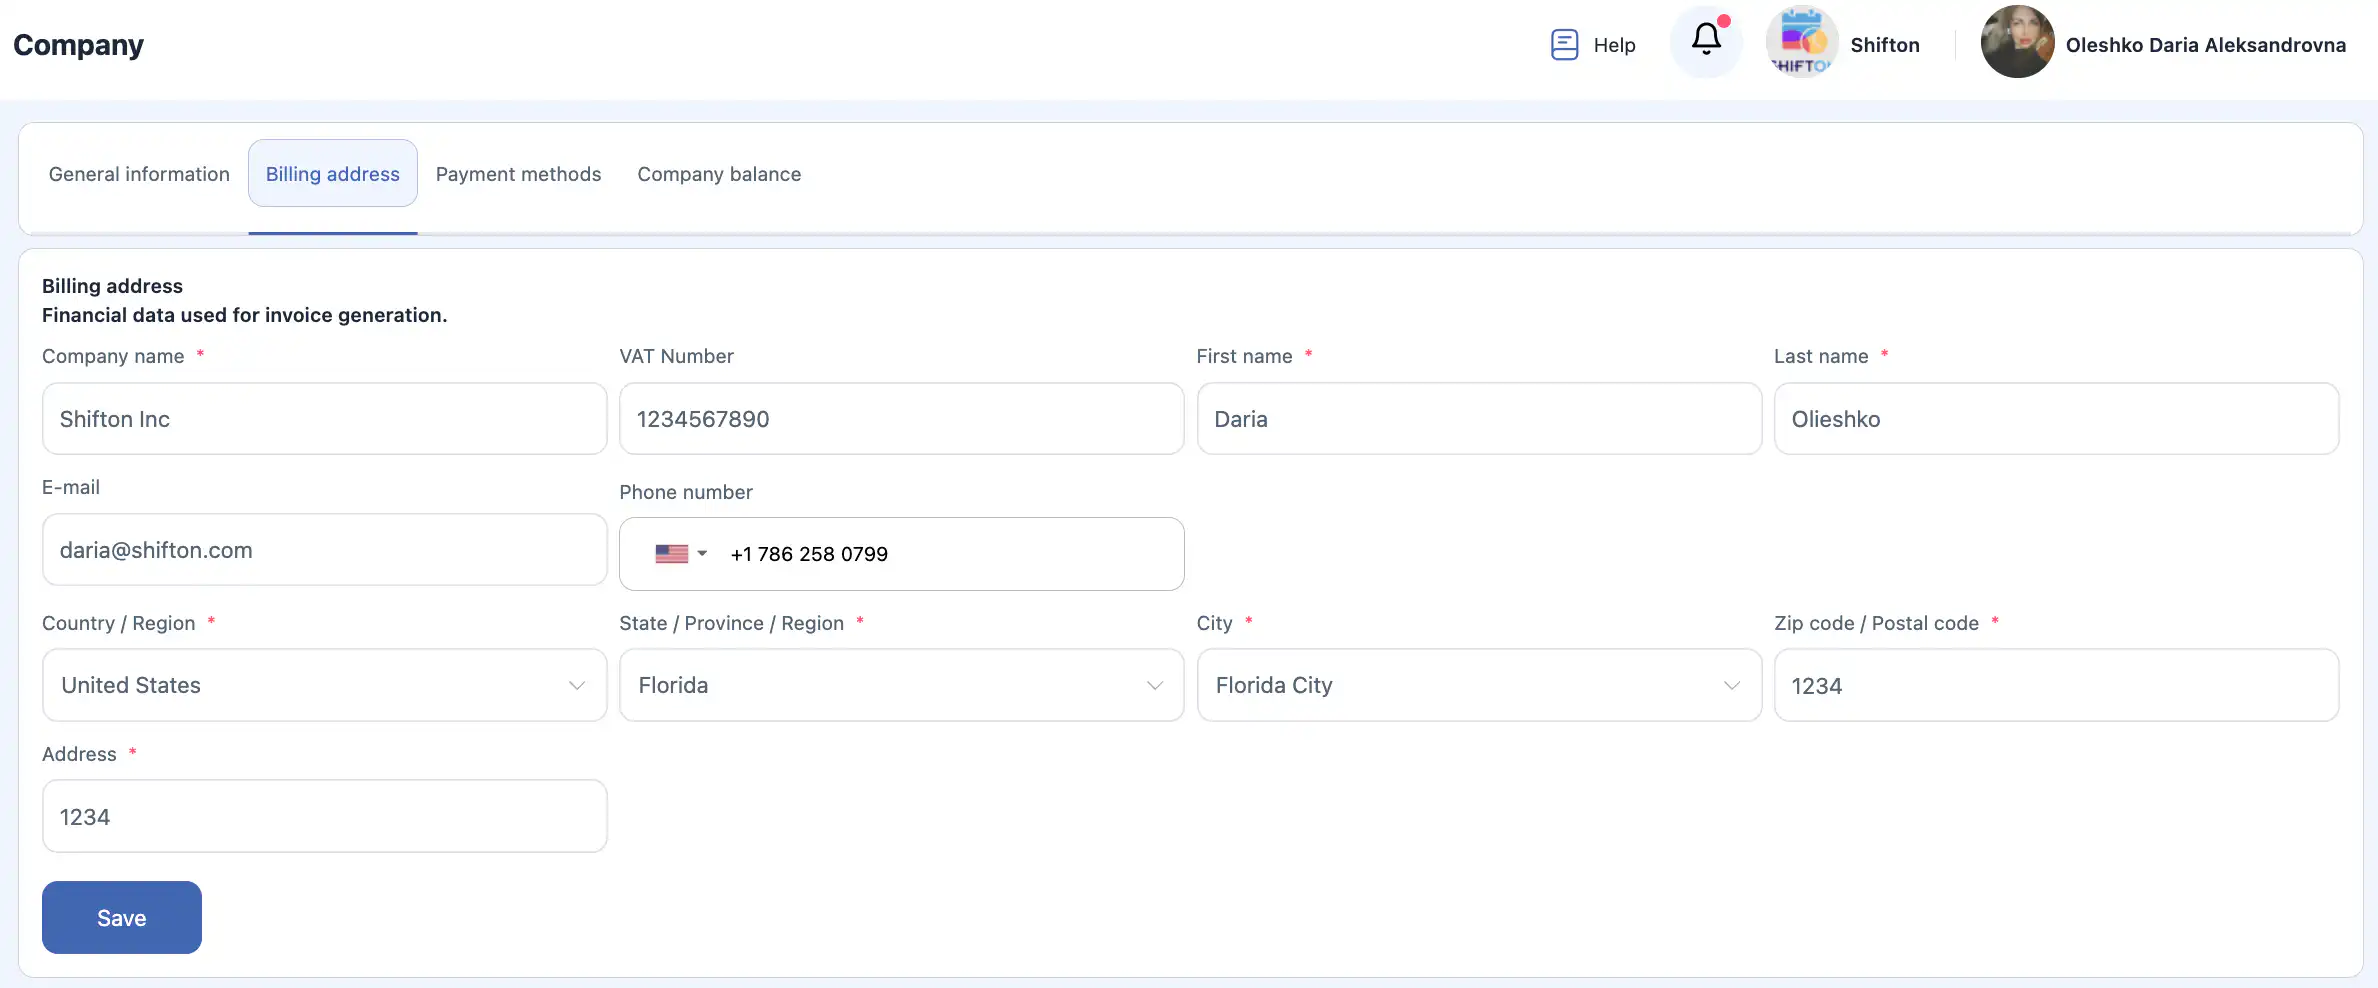The height and width of the screenshot is (988, 2378).
Task: Focus the VAT Number field
Action: (901, 419)
